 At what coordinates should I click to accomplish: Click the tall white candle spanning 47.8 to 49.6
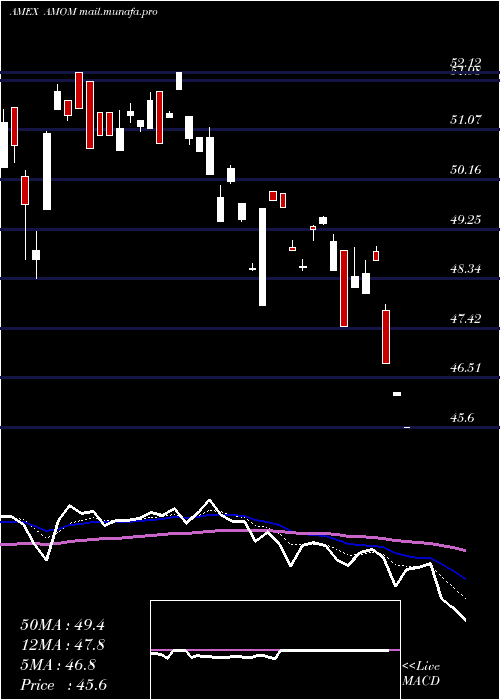click(262, 257)
